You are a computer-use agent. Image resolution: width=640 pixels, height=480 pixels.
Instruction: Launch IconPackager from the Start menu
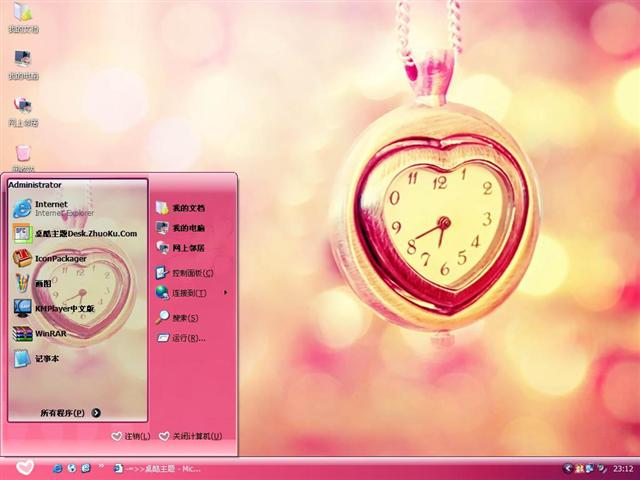pos(60,258)
